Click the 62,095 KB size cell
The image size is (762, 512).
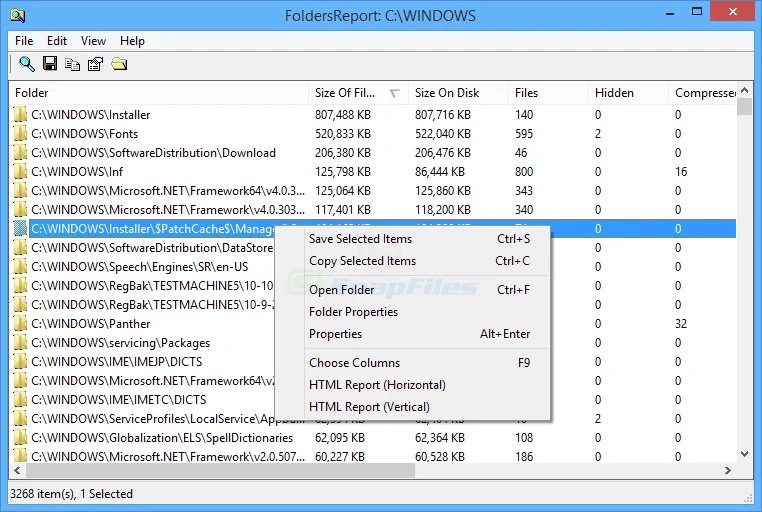click(x=340, y=438)
